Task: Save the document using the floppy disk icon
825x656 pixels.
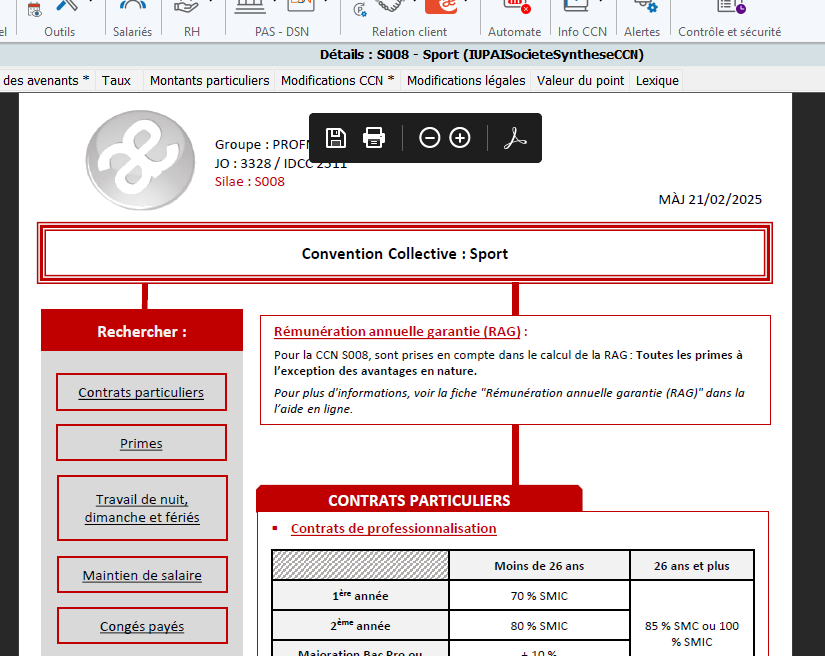Action: coord(336,138)
